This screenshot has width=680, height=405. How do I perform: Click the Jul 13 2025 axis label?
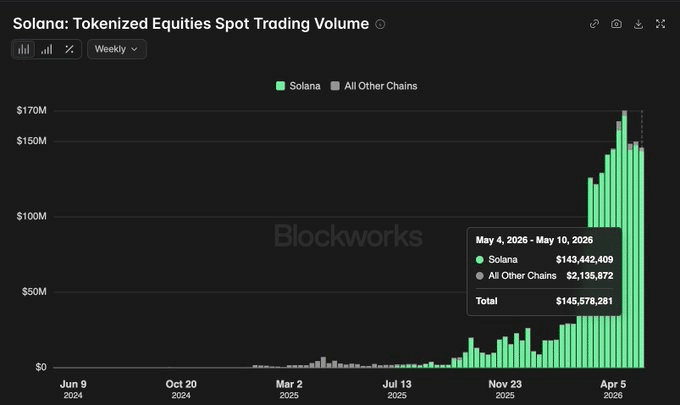point(397,389)
